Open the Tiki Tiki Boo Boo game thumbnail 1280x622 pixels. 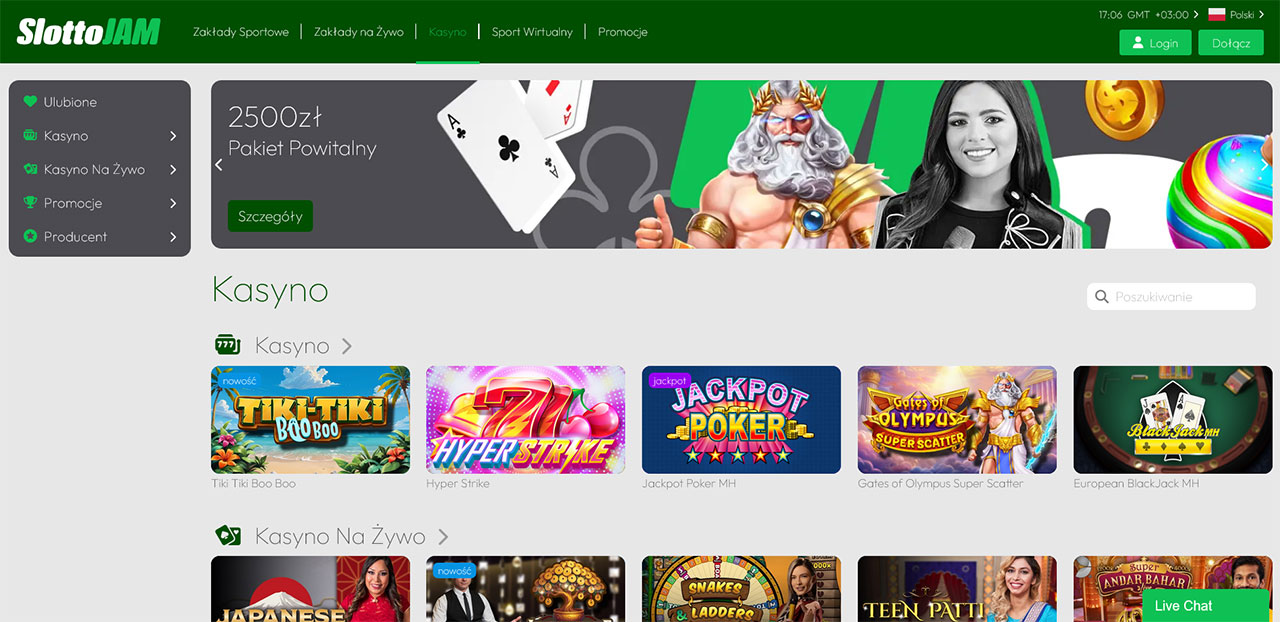point(310,419)
